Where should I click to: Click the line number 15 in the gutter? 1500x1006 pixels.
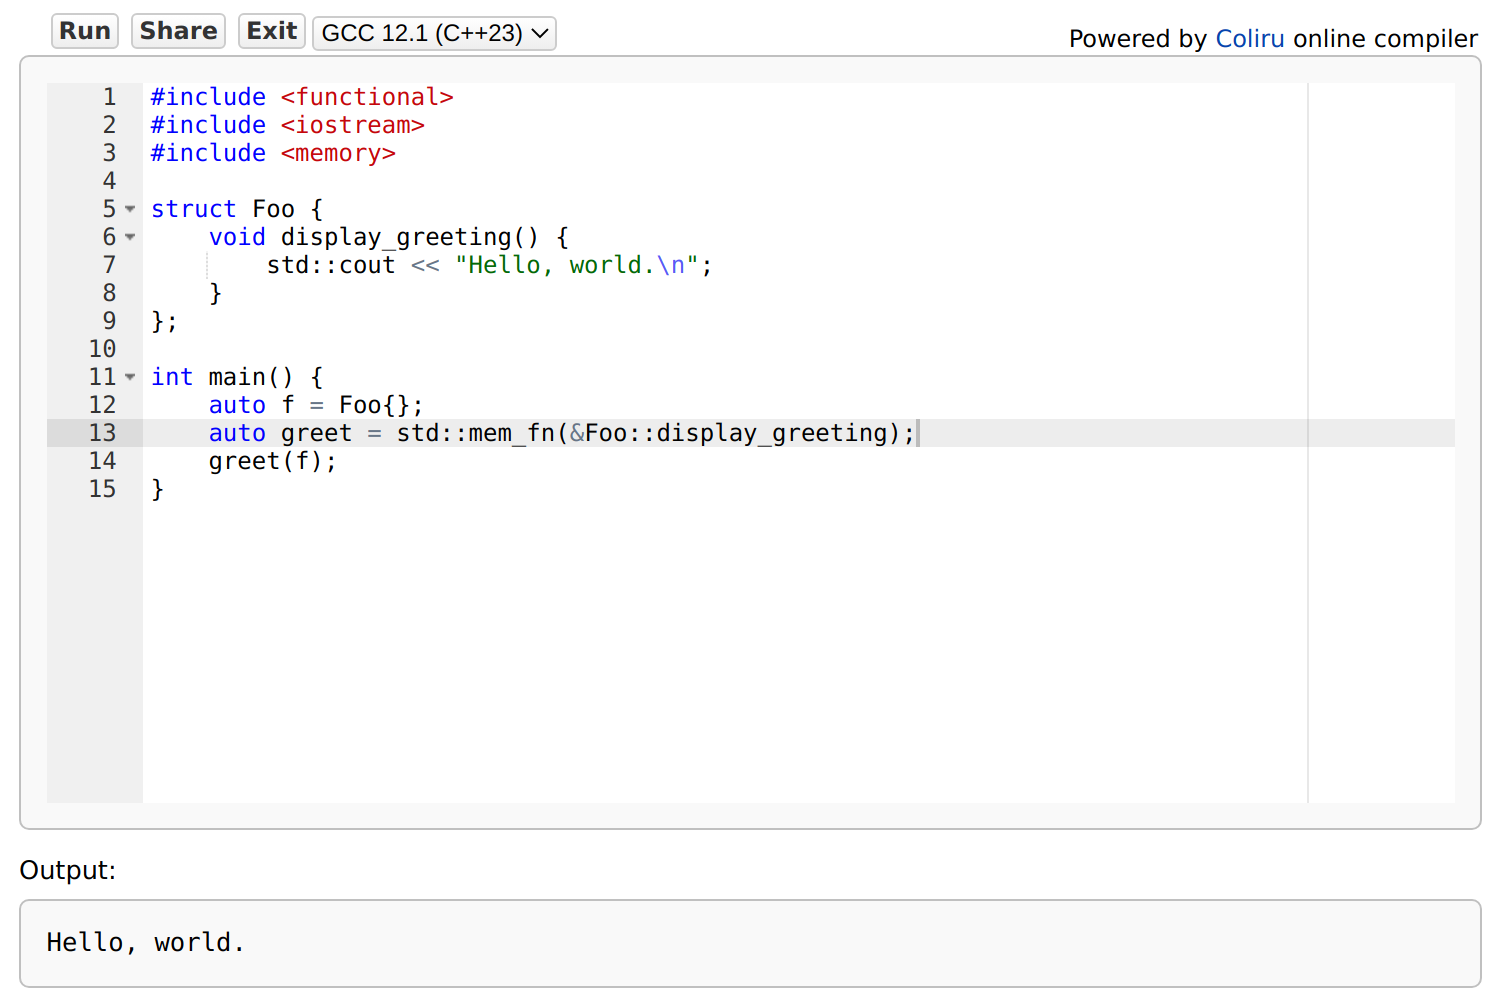tap(102, 489)
